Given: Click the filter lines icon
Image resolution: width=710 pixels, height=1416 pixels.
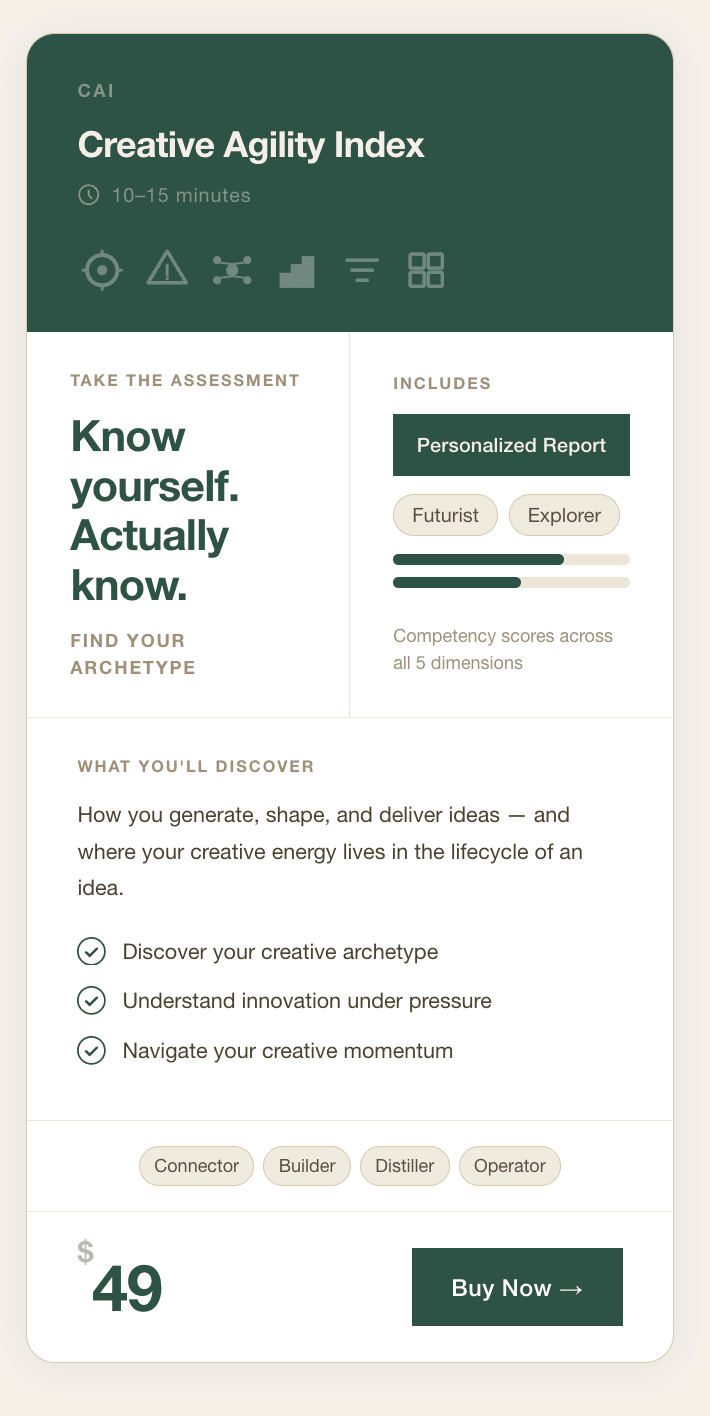Looking at the screenshot, I should tap(362, 270).
